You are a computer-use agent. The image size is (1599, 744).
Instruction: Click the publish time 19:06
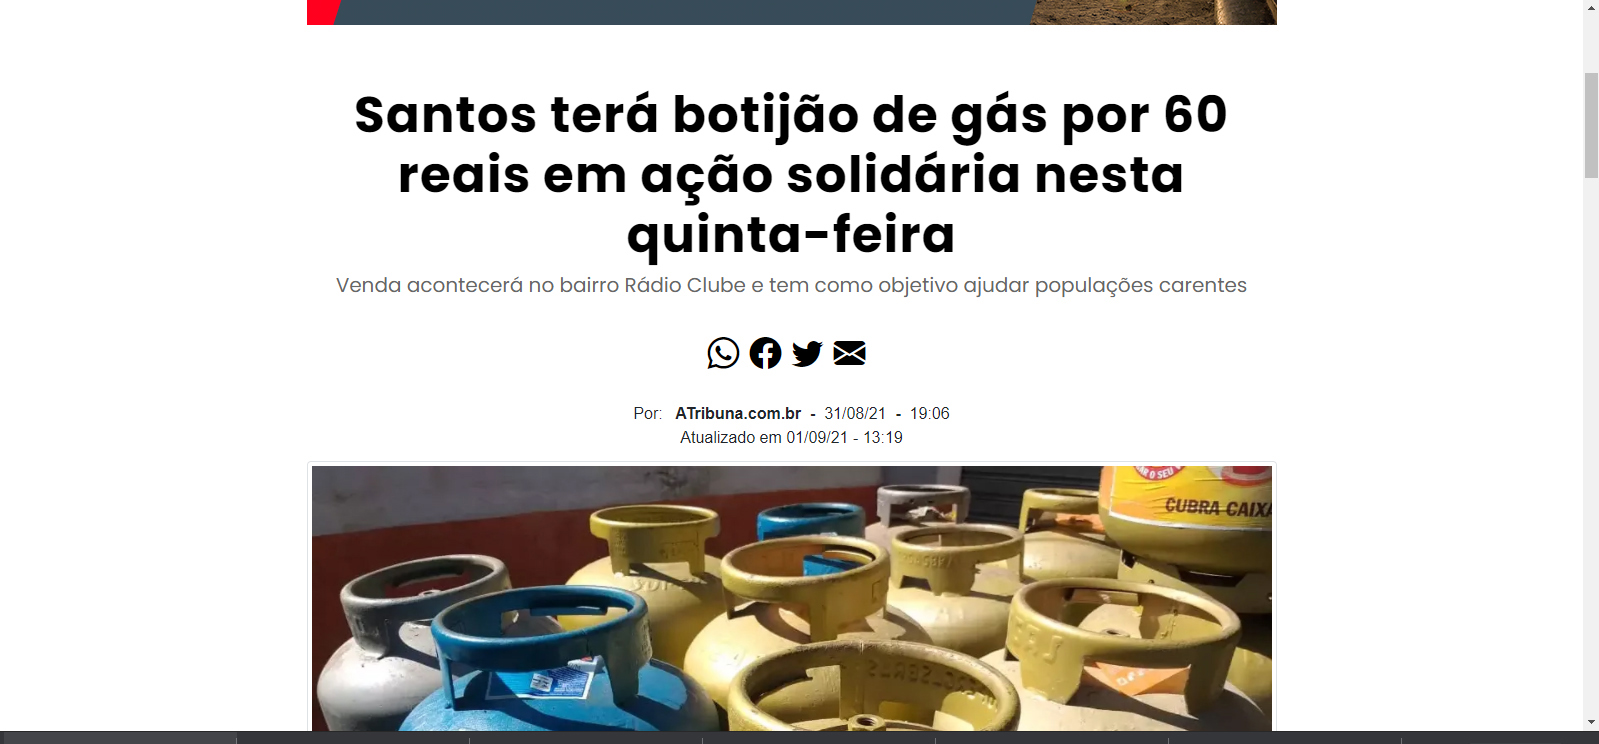click(x=929, y=413)
